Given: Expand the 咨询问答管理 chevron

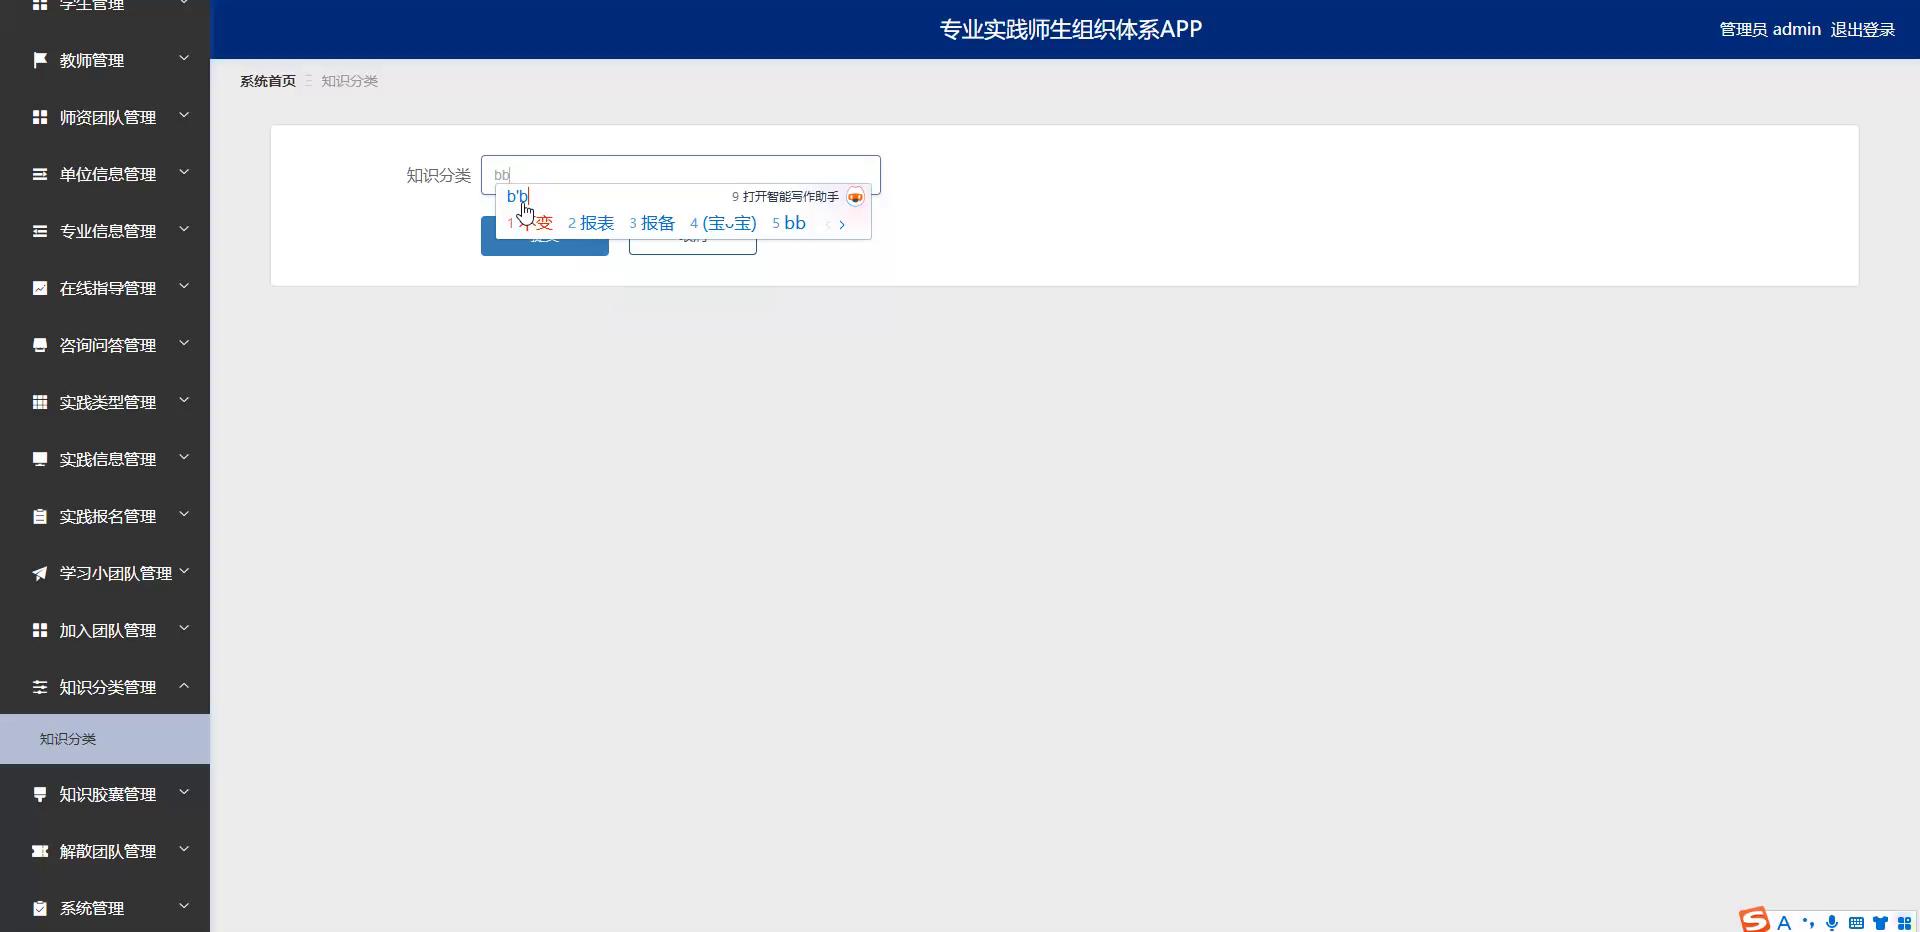Looking at the screenshot, I should pos(184,344).
